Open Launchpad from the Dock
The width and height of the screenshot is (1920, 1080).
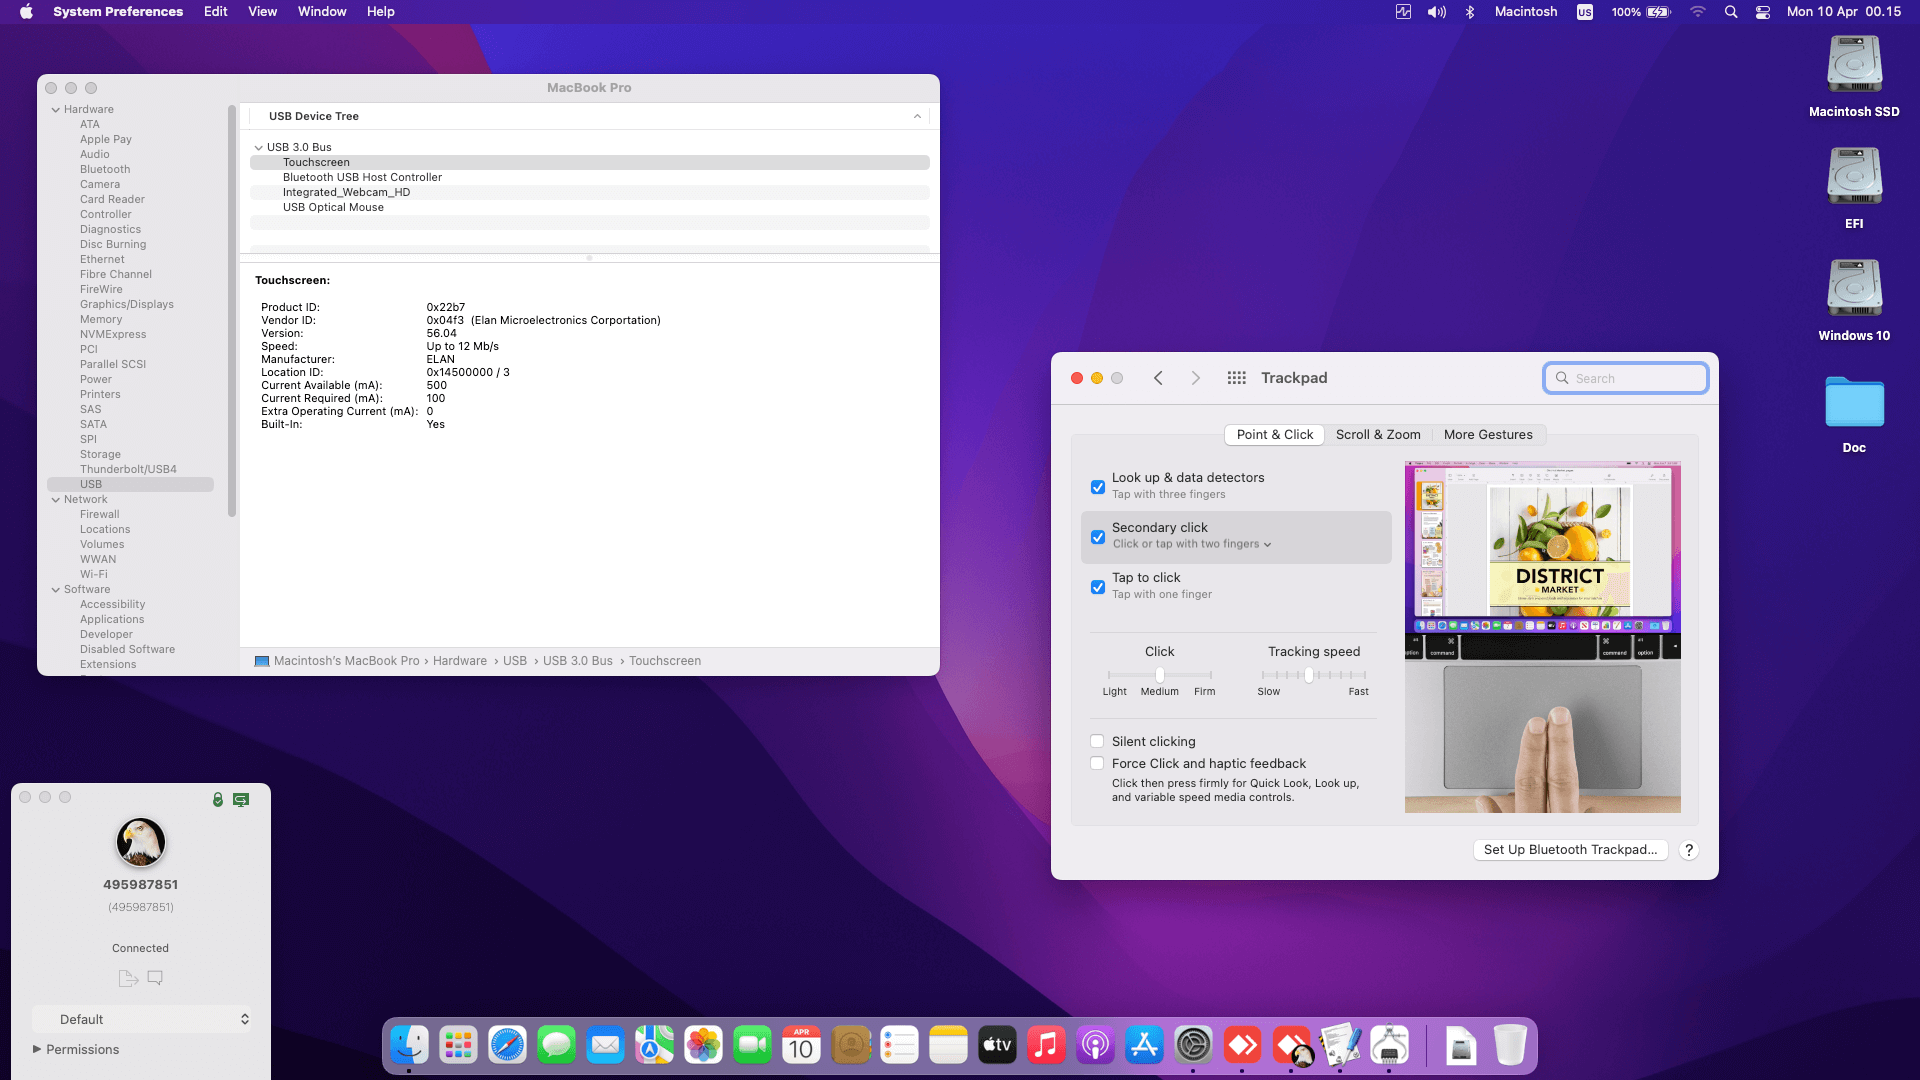point(458,1046)
